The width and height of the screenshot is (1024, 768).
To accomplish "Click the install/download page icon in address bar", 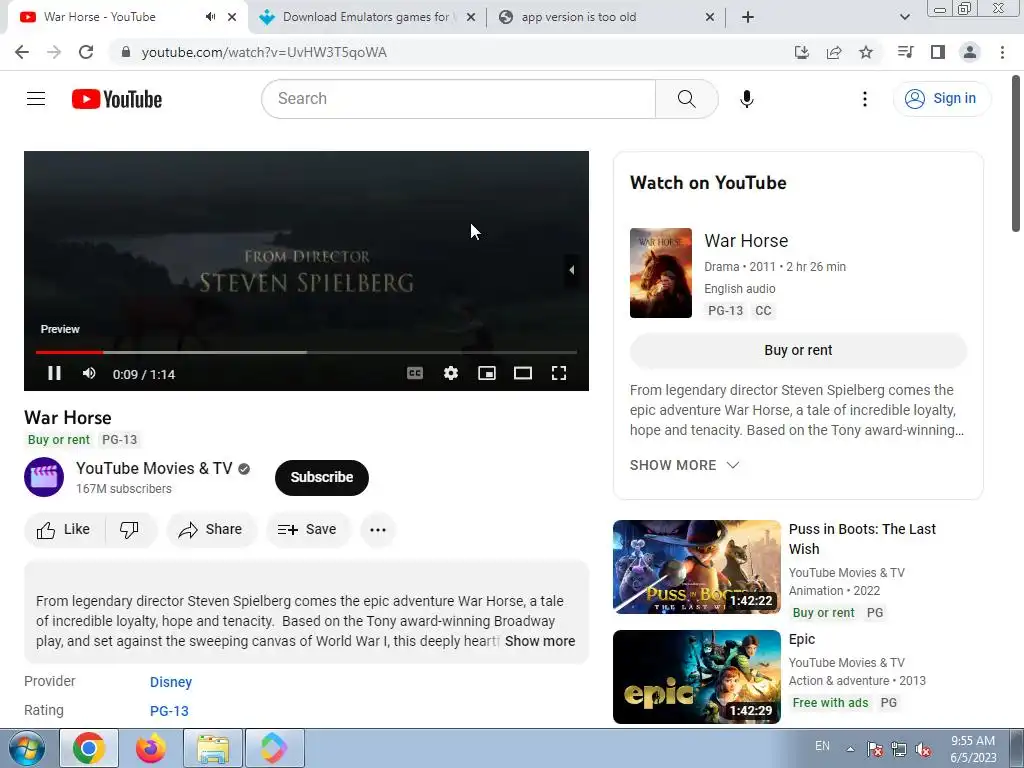I will 801,52.
